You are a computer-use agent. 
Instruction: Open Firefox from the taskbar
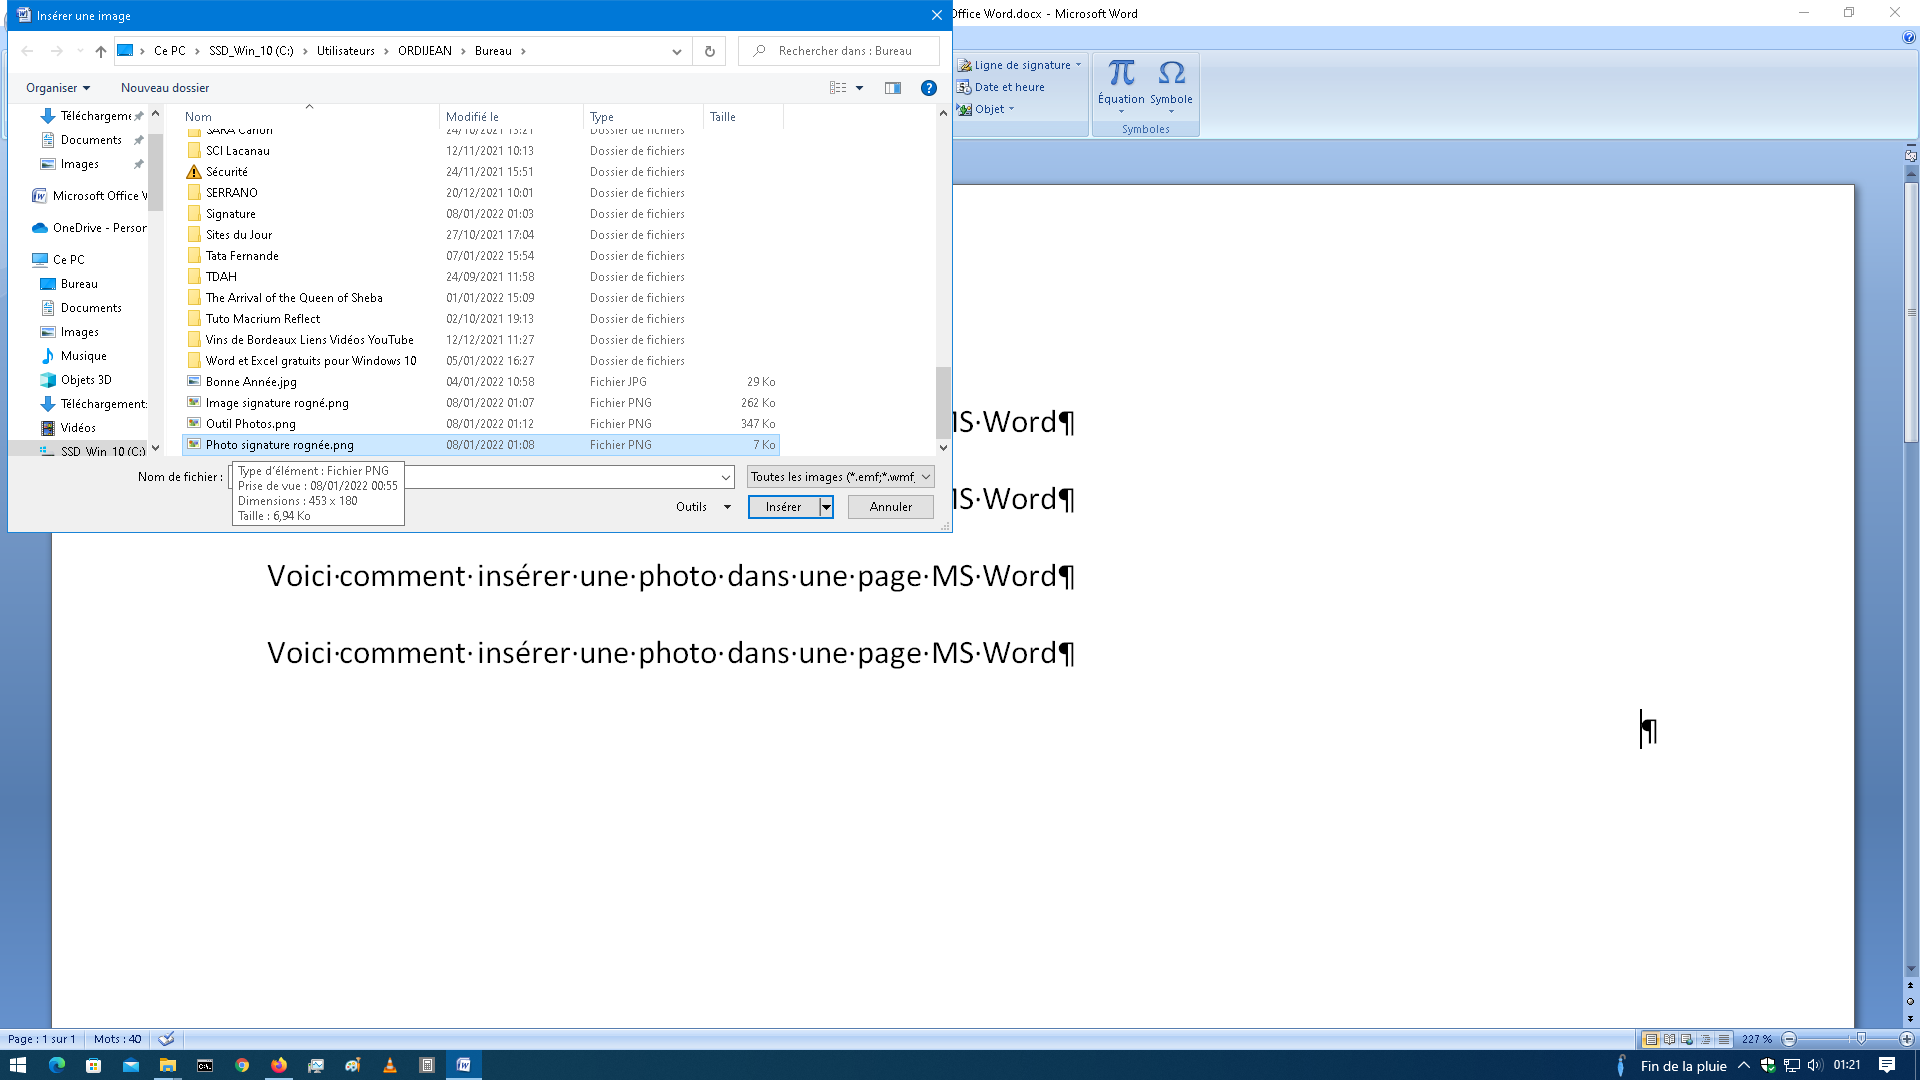click(279, 1065)
